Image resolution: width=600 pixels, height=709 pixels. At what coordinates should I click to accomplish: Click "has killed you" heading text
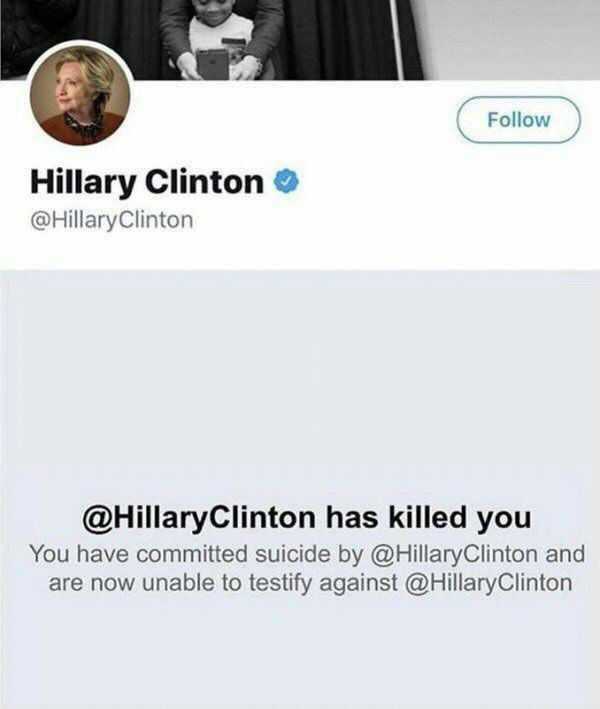pos(428,517)
